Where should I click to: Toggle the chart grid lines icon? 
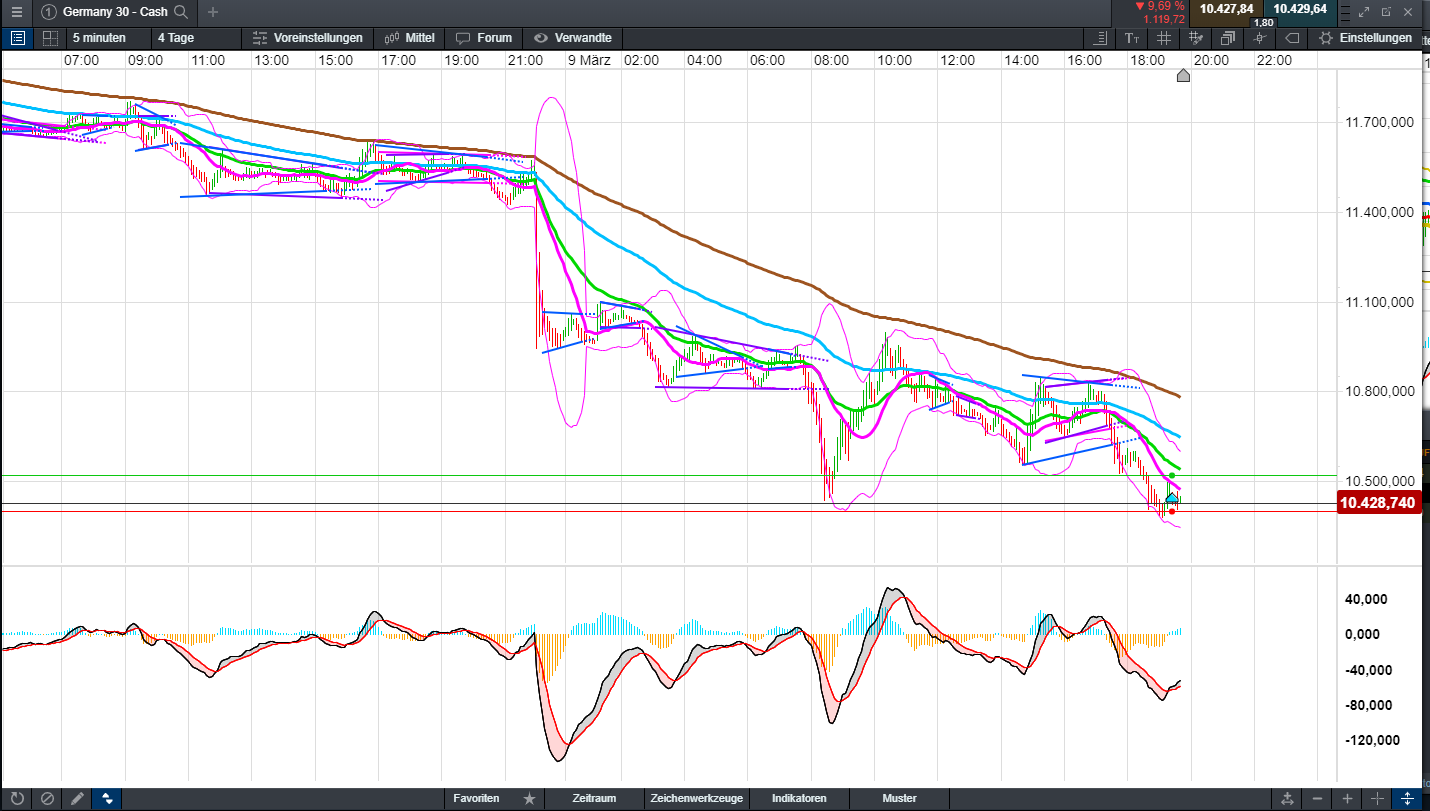pos(1163,38)
